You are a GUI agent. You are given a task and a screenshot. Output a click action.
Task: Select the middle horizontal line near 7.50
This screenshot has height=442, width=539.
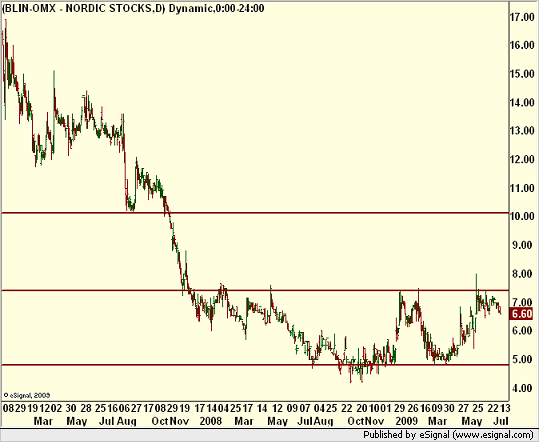(x=255, y=290)
